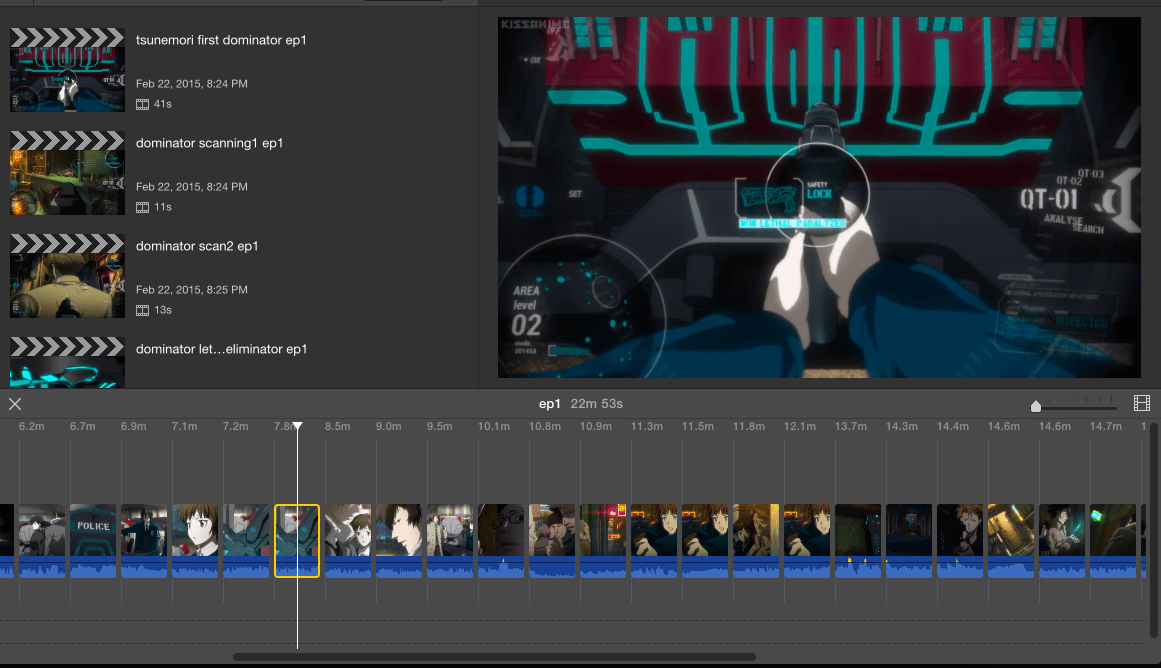Click the blue audio waveform under the selected frame
Image resolution: width=1161 pixels, height=668 pixels.
pos(297,570)
